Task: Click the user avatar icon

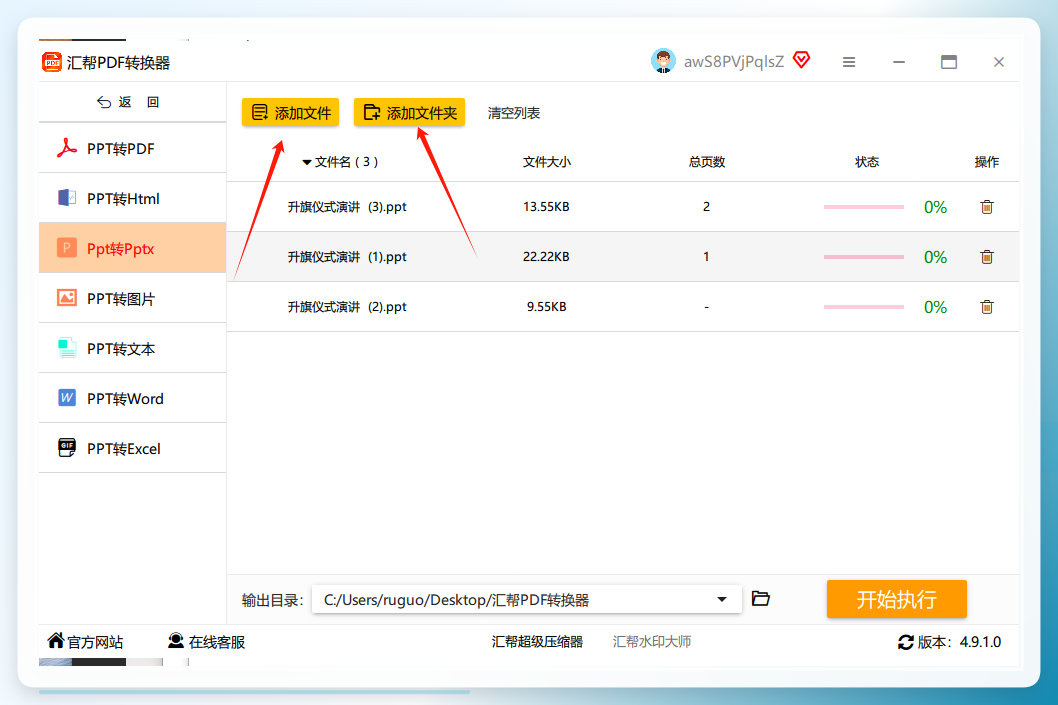Action: (663, 61)
